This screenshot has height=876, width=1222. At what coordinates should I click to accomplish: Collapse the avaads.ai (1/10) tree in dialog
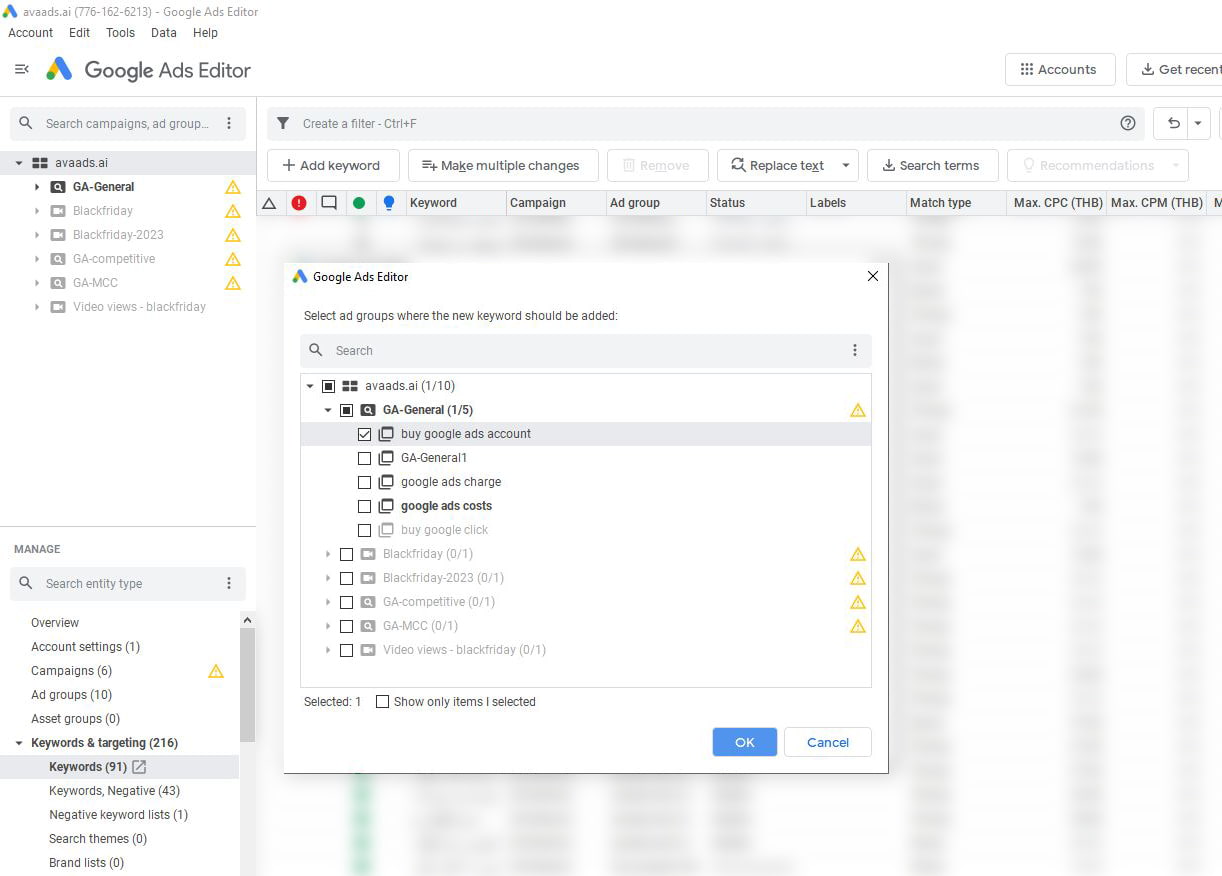[x=310, y=386]
